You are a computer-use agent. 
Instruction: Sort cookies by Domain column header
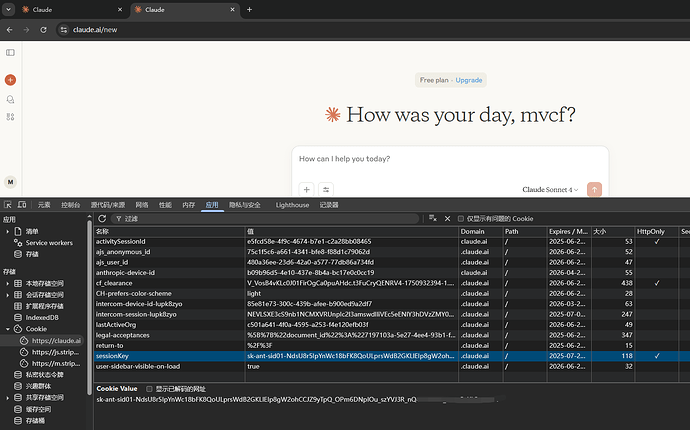[481, 232]
